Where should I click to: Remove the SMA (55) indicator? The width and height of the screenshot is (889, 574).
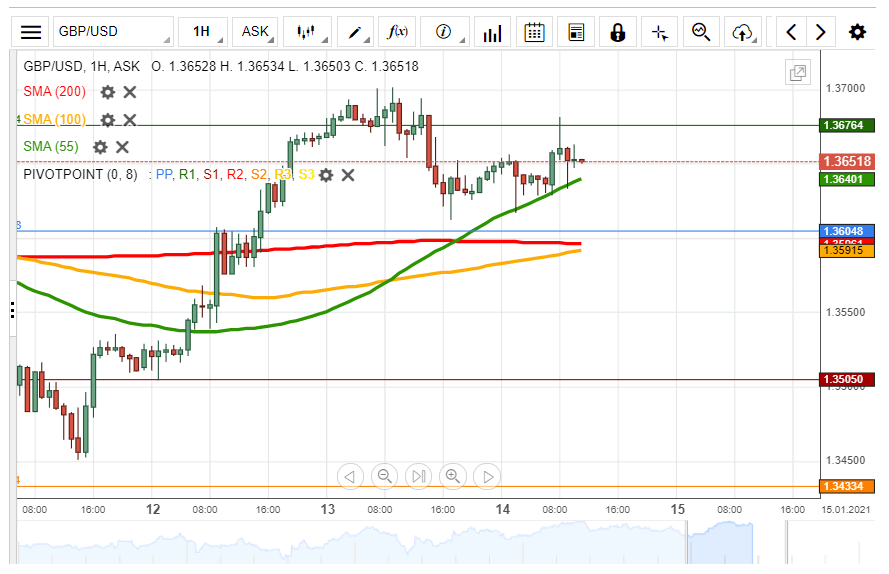point(122,147)
